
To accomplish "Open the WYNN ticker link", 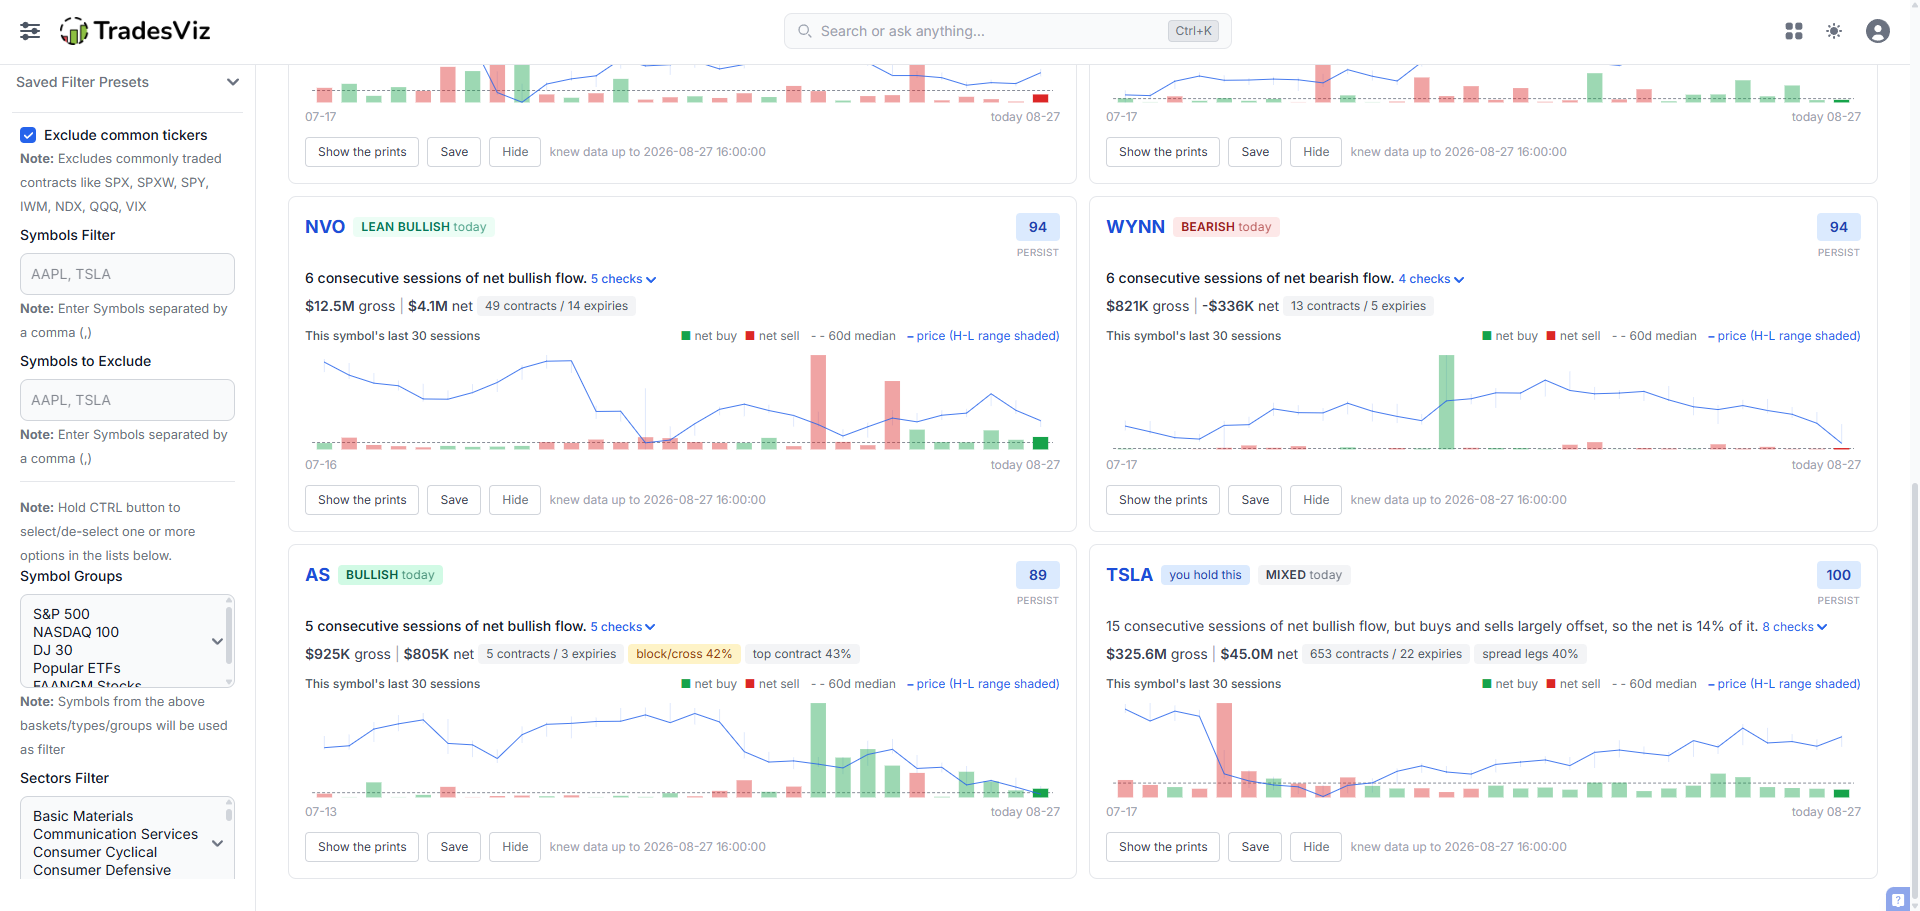I will click(1135, 227).
